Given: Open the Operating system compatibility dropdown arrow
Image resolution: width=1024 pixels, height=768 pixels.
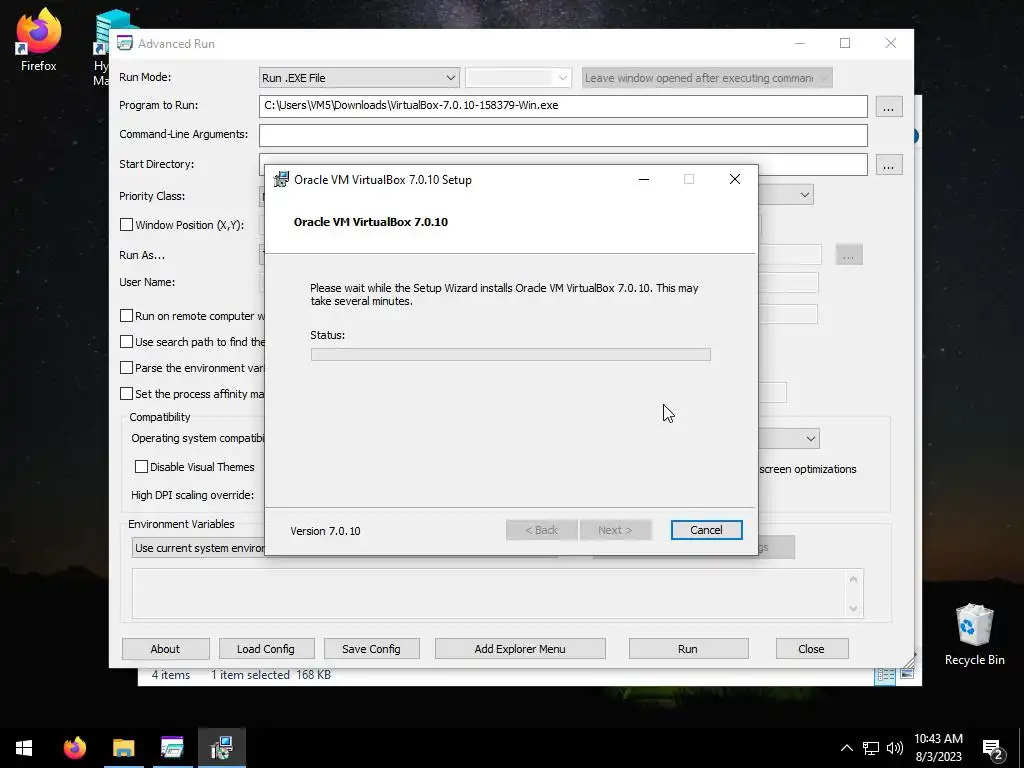Looking at the screenshot, I should [810, 438].
